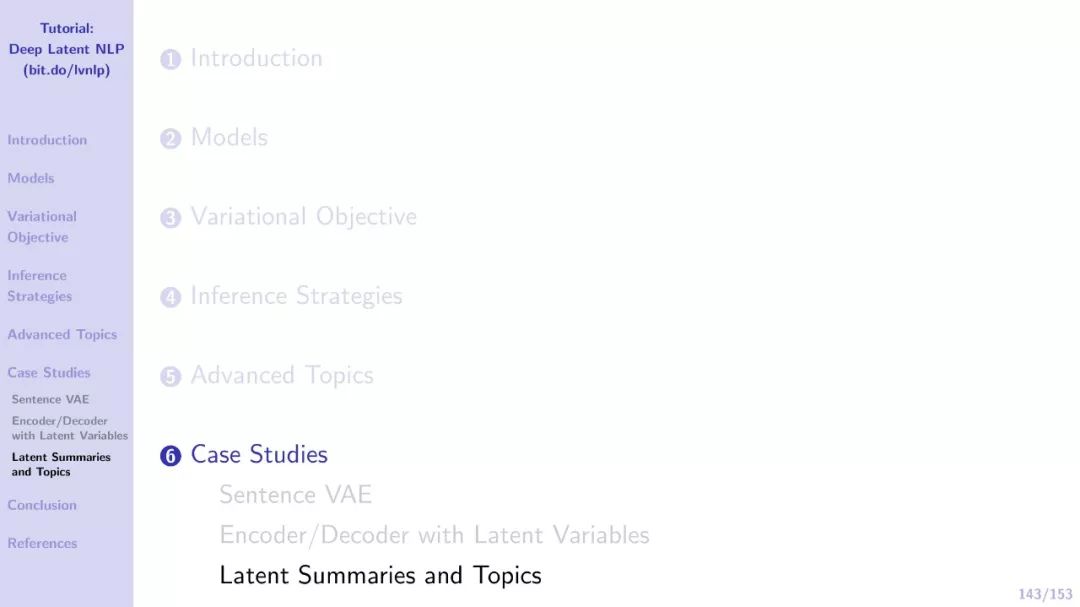The image size is (1080, 607).
Task: Select Latent Summaries and Topics outline entry
Action: 380,575
